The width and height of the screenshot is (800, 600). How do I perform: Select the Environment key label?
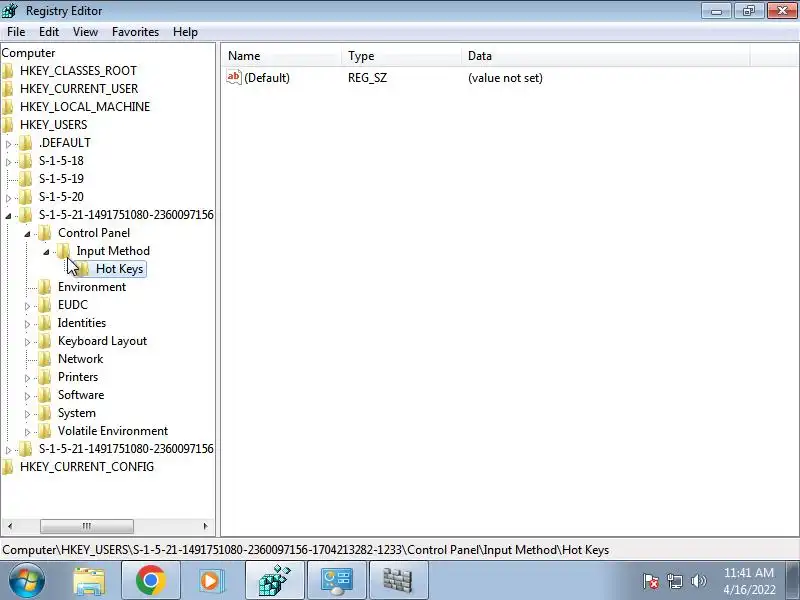tap(92, 287)
